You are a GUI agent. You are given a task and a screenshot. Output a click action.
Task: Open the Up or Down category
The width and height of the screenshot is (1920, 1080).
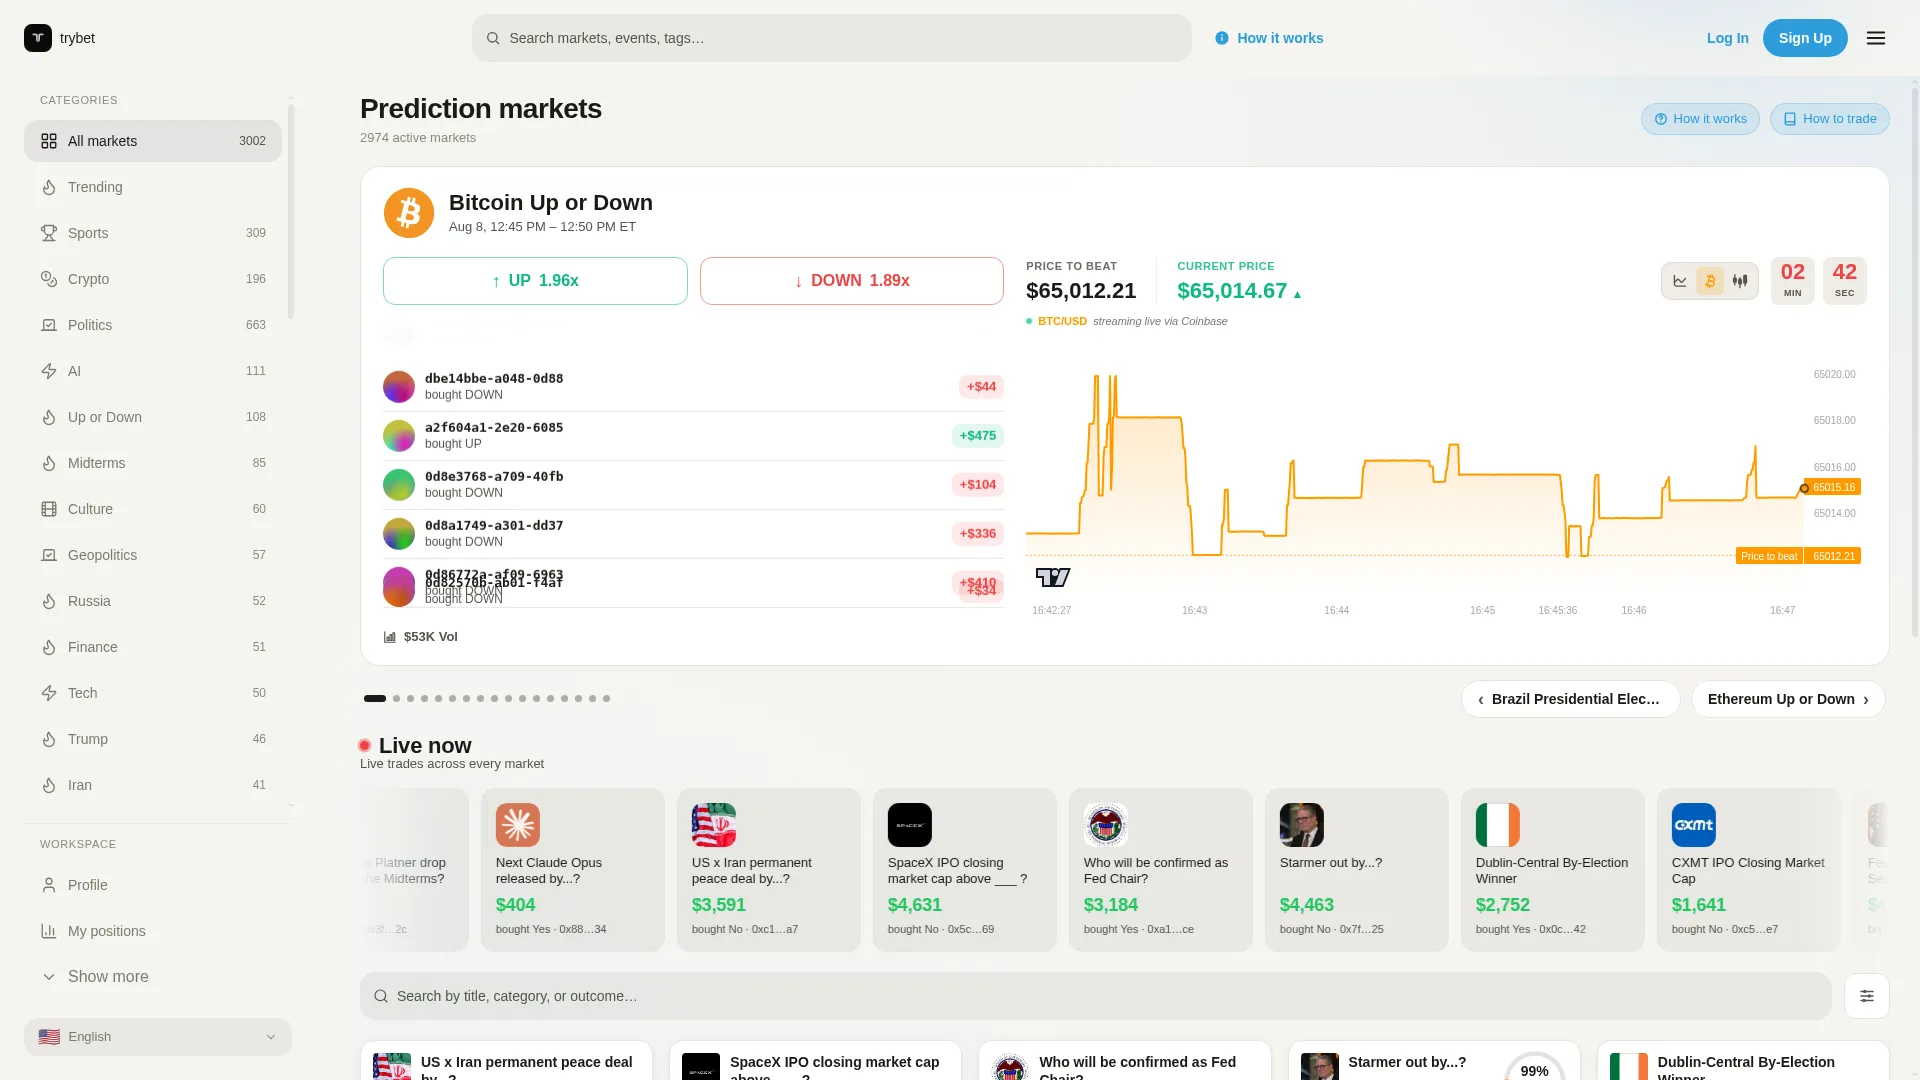click(x=153, y=417)
